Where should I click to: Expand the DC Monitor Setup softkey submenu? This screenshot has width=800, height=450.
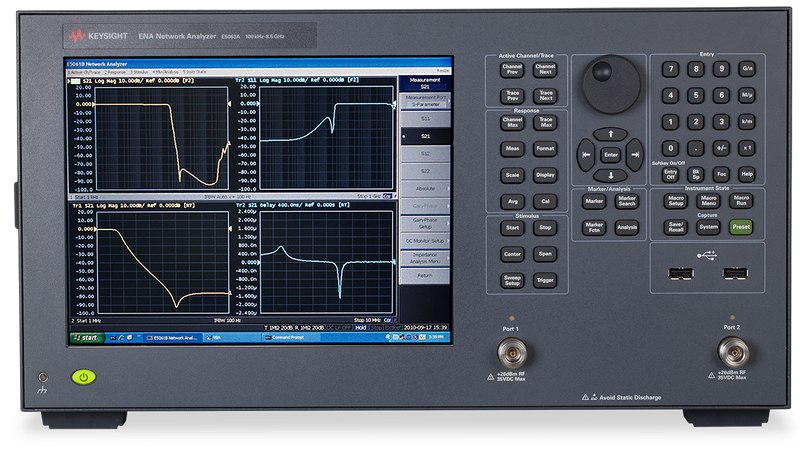425,241
